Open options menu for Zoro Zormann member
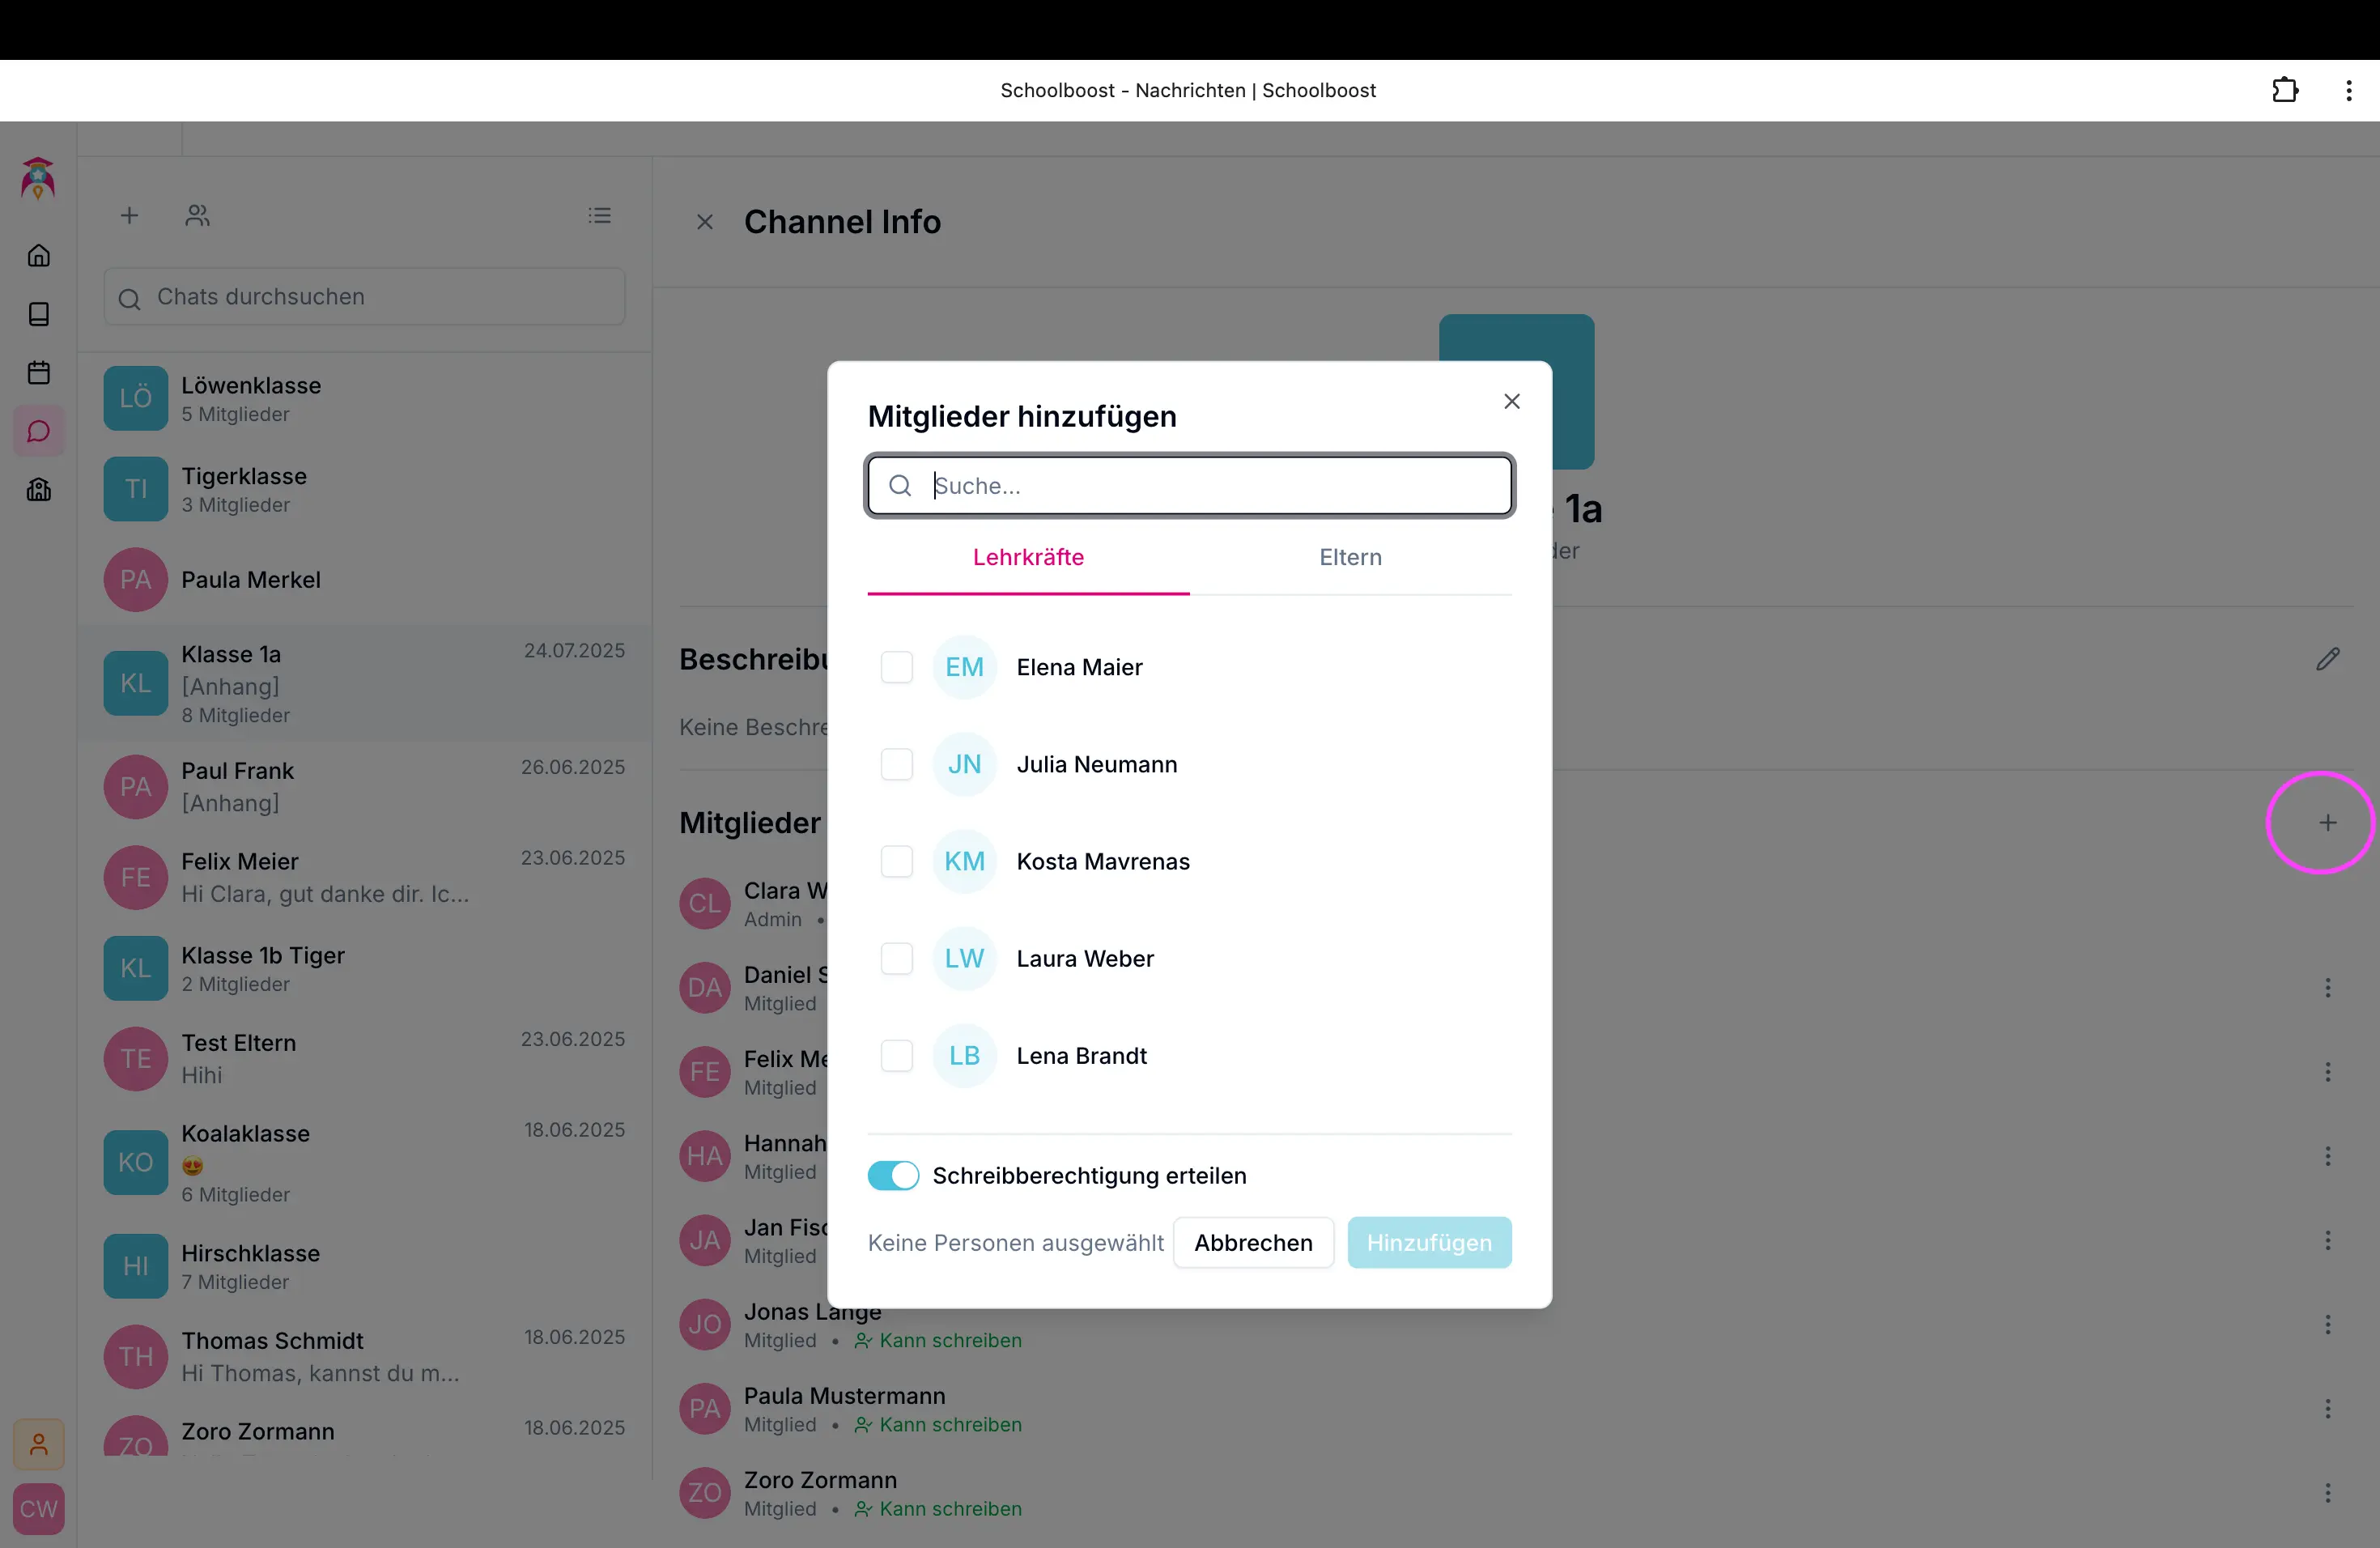Image resolution: width=2380 pixels, height=1548 pixels. click(2327, 1493)
